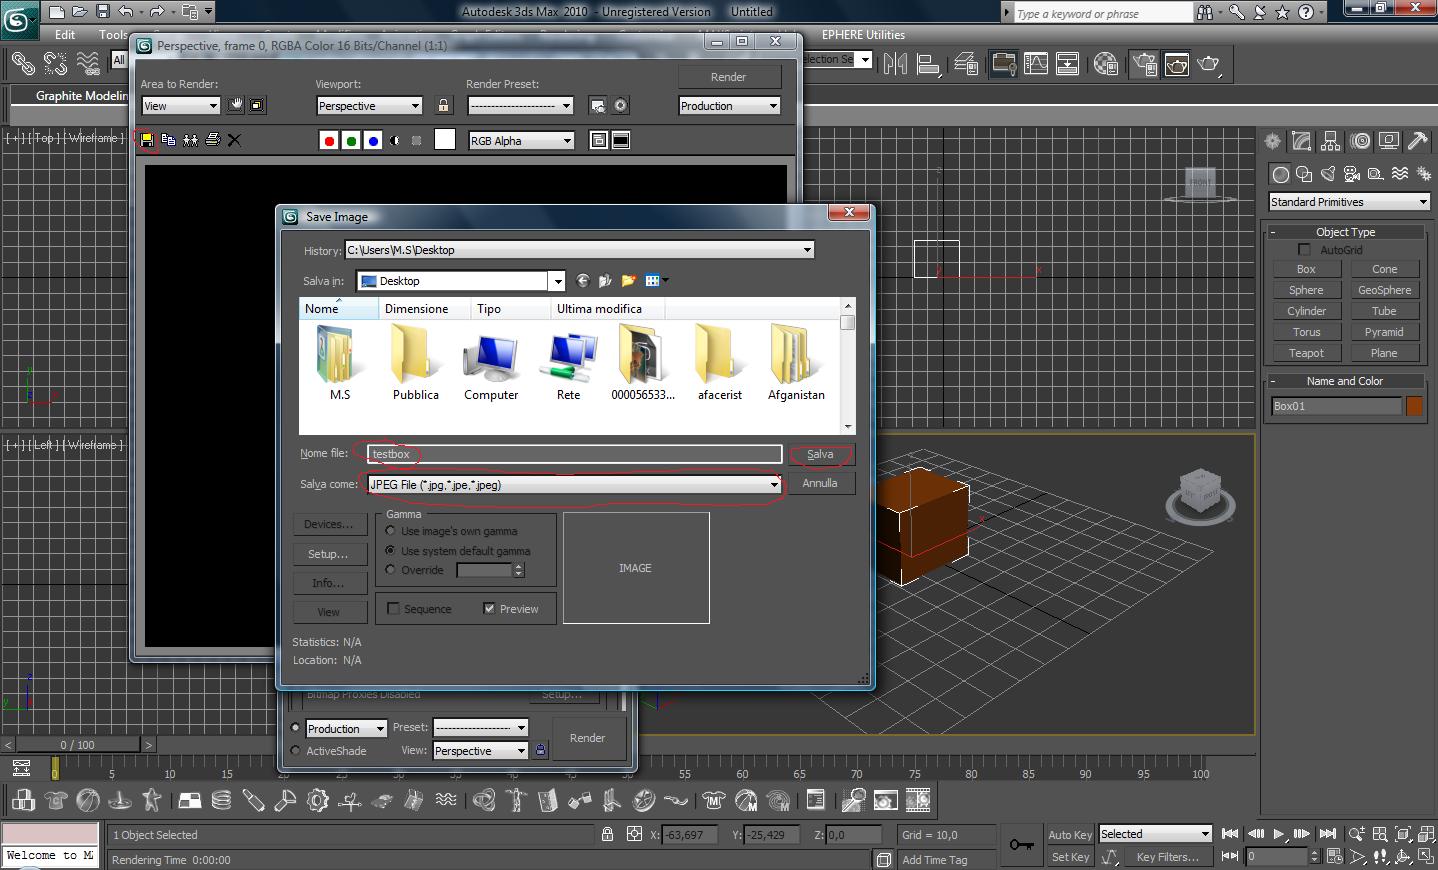This screenshot has height=870, width=1438.
Task: Display the alpha channel in render window
Action: 395,141
